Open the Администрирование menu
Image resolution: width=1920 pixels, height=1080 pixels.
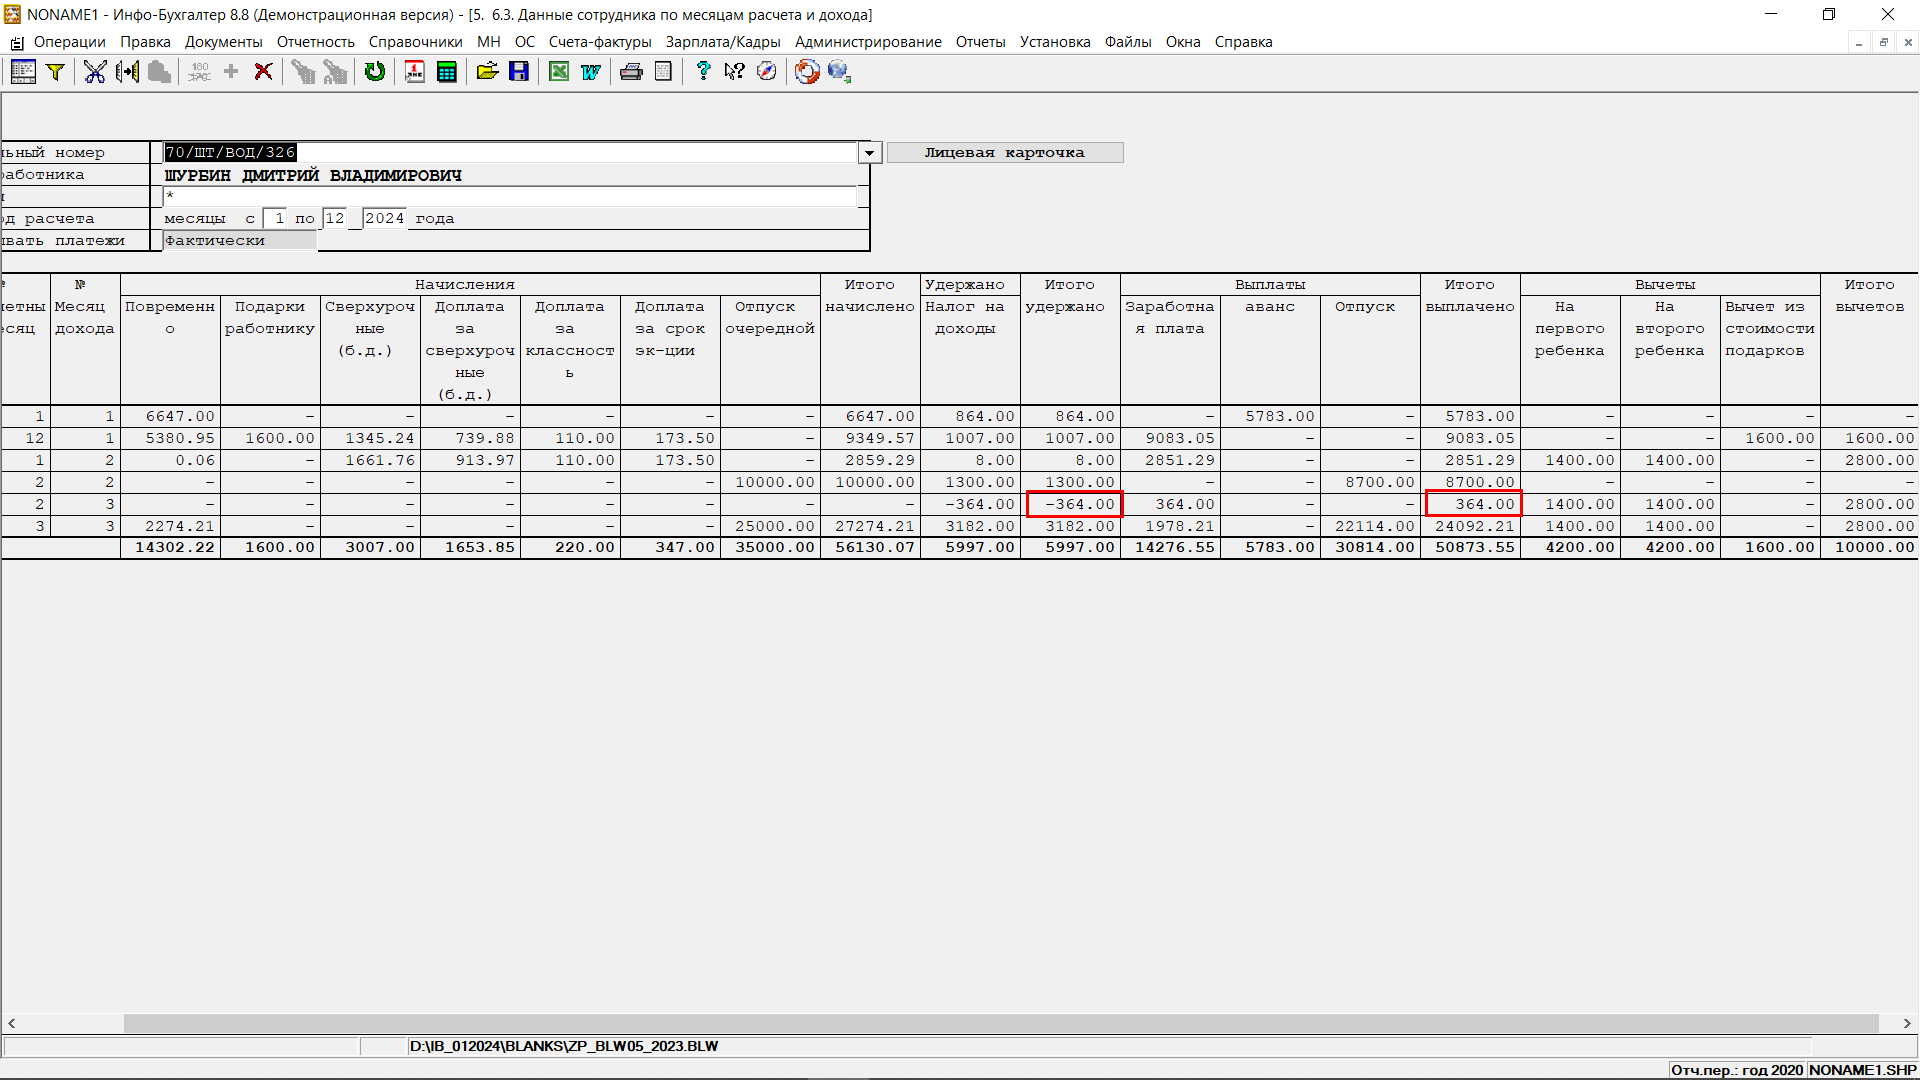(x=868, y=42)
